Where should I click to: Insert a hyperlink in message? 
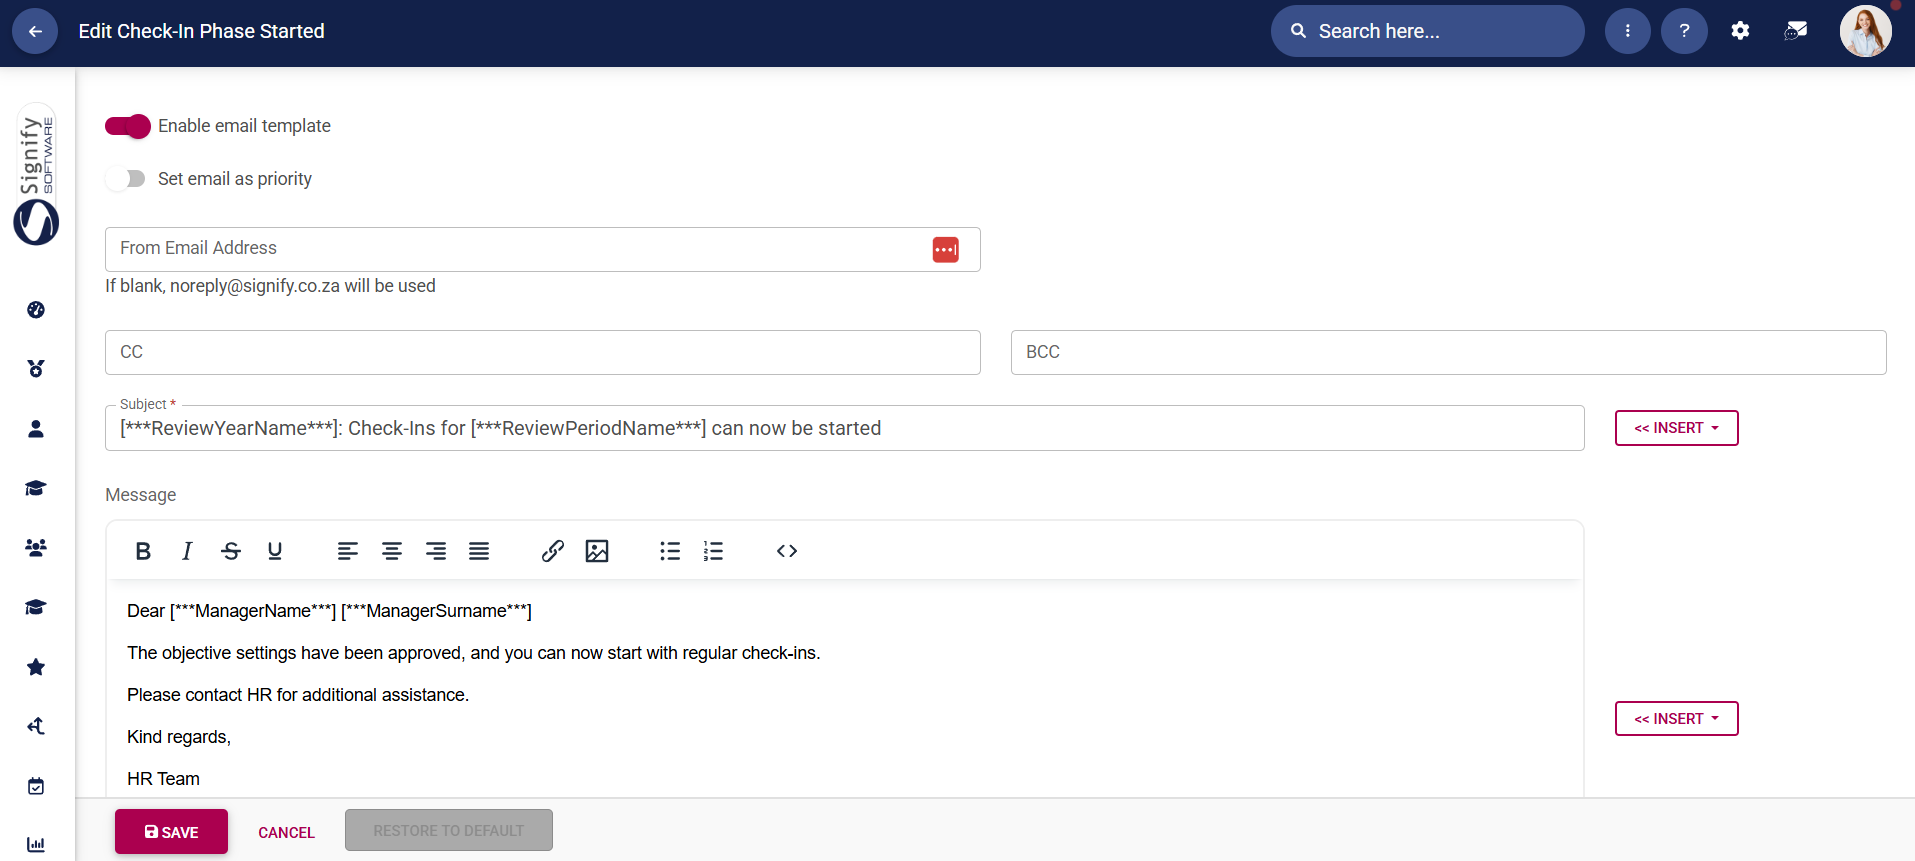[553, 551]
